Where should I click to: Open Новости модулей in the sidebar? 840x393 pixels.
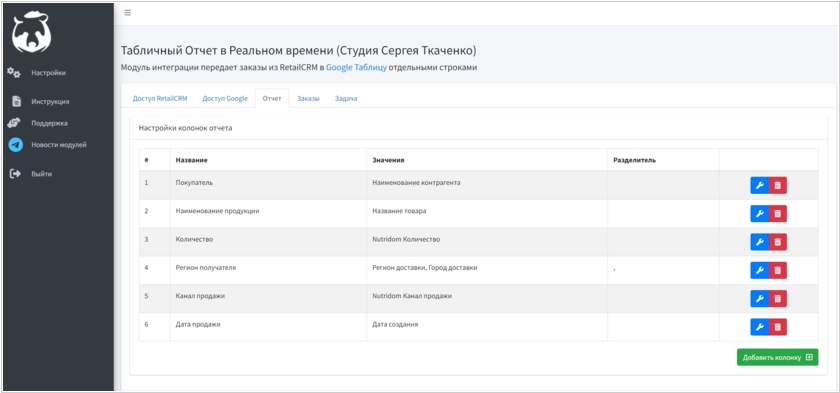[x=59, y=145]
